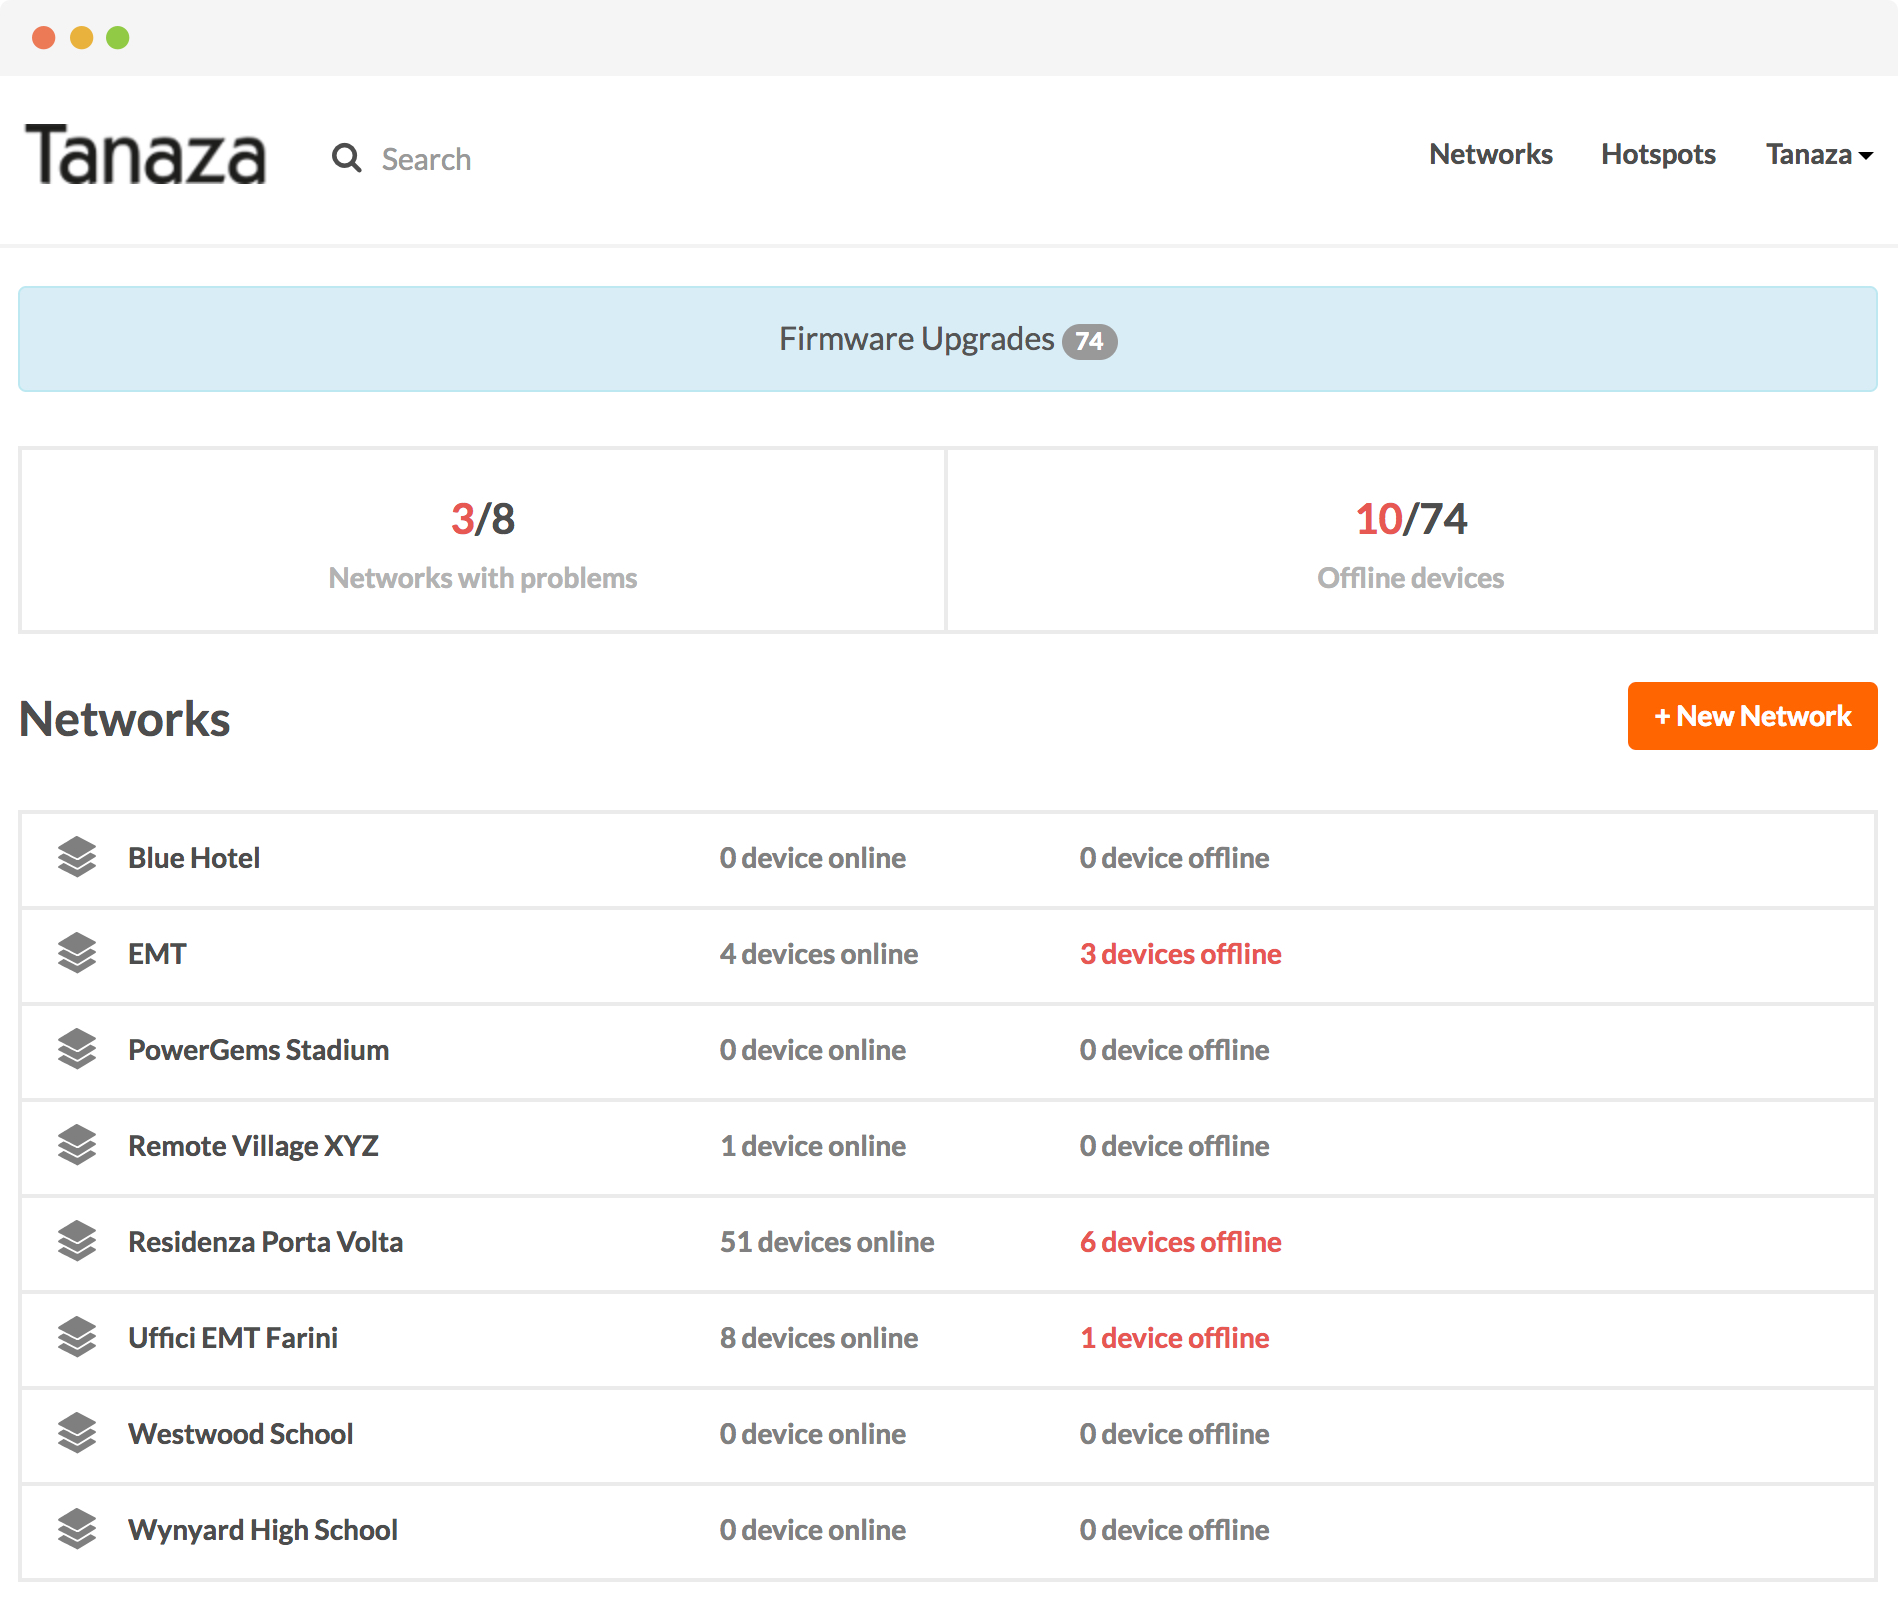Click '0 device online' in PowerGems Stadium row
Image resolution: width=1898 pixels, height=1602 pixels.
pyautogui.click(x=812, y=1050)
